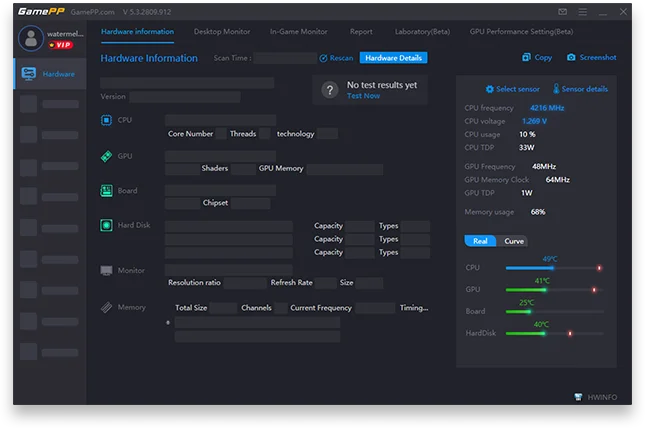645x428 pixels.
Task: Open the Select sensor settings
Action: coord(513,89)
